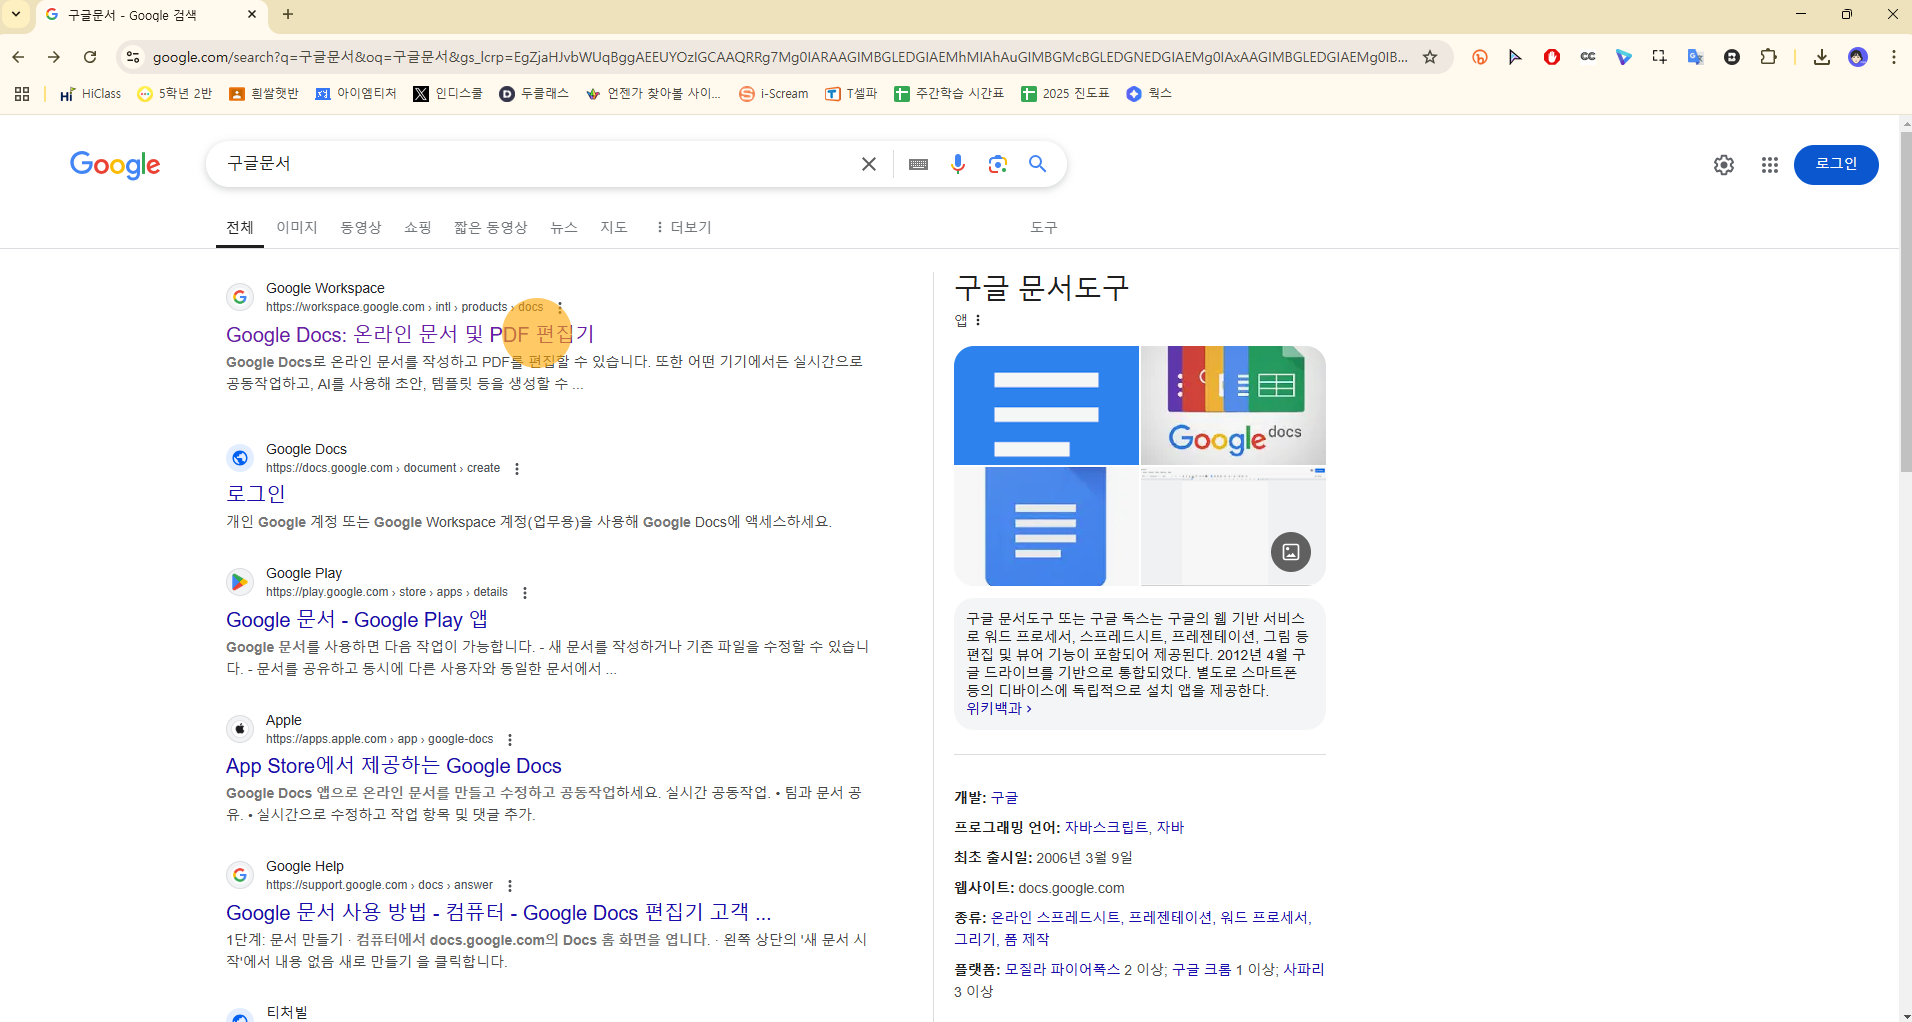Open the tab search dropdown arrow
The height and width of the screenshot is (1022, 1912).
[x=16, y=14]
